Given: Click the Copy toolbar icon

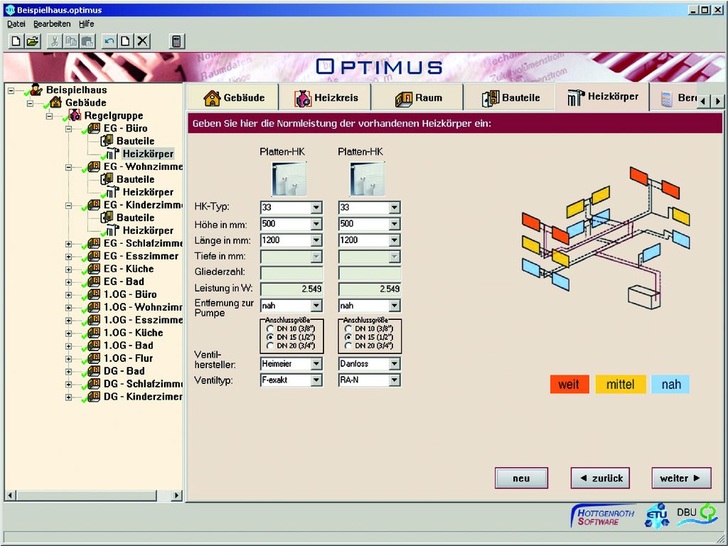Looking at the screenshot, I should [x=71, y=41].
